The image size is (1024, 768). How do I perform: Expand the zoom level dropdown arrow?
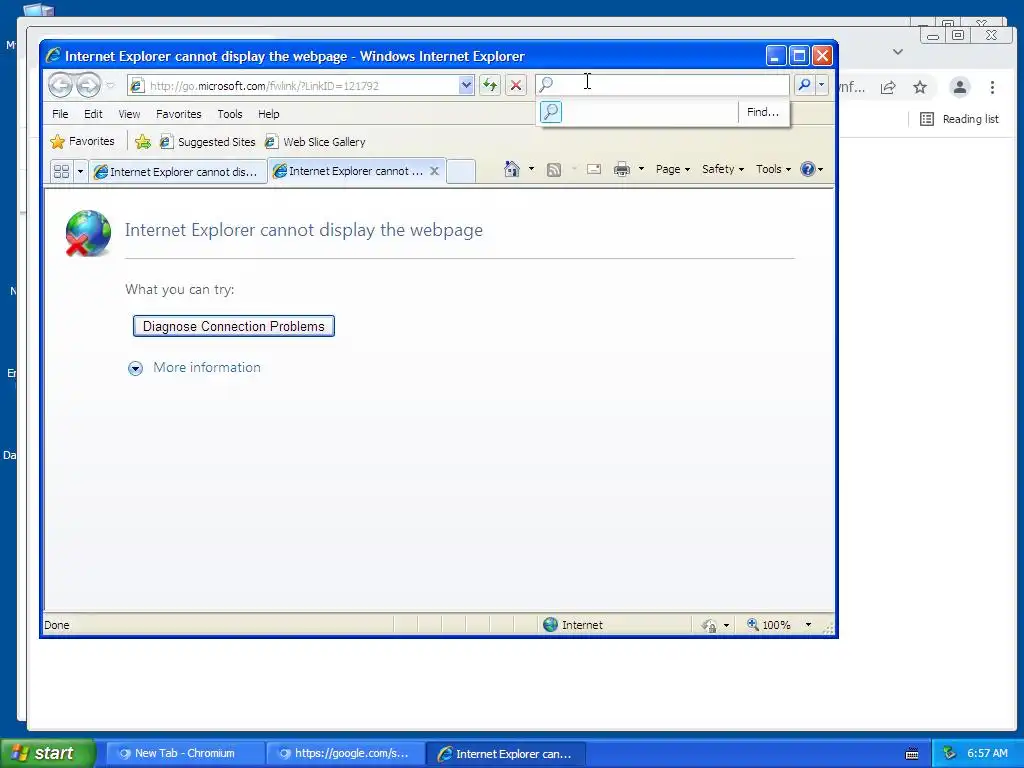[808, 625]
